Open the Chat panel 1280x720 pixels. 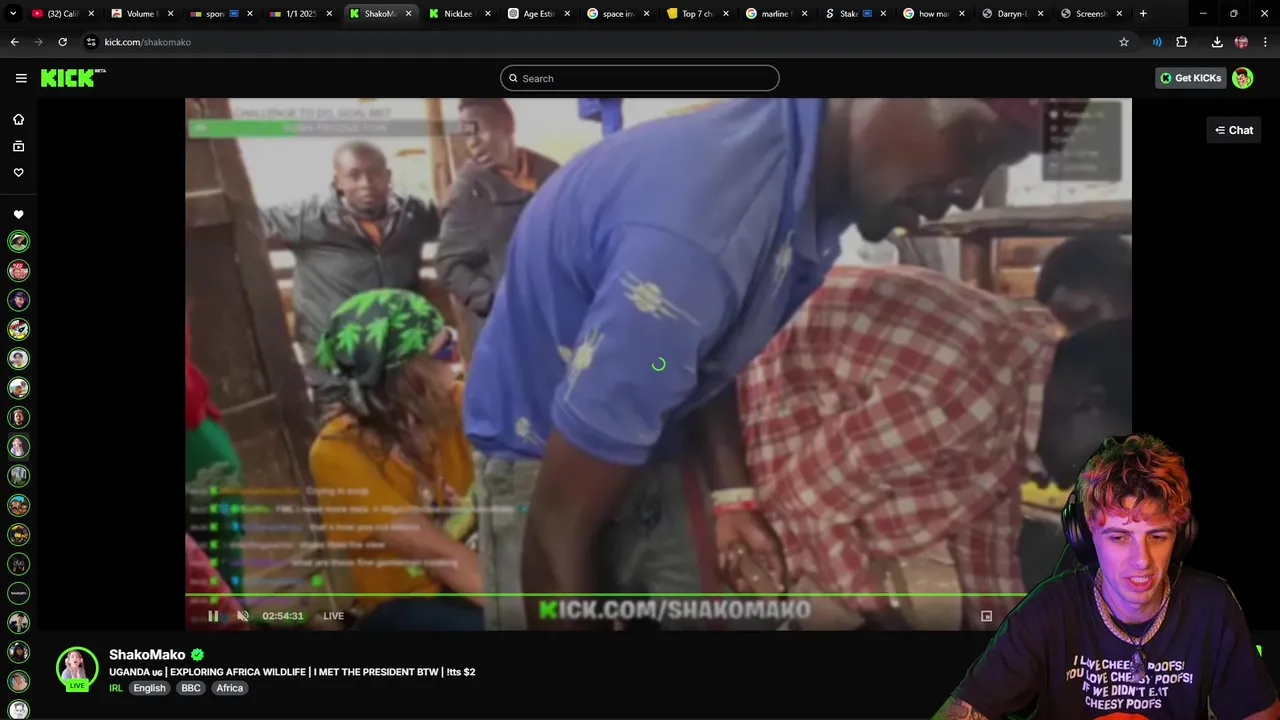click(1234, 130)
